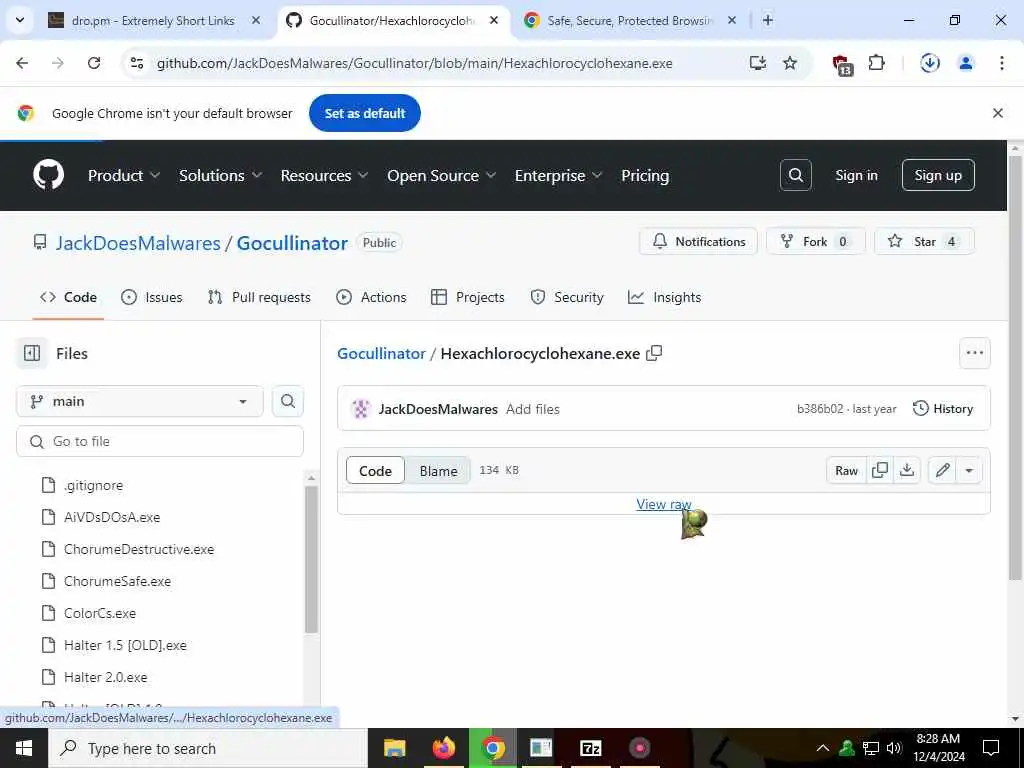Click the View raw link
The width and height of the screenshot is (1024, 768).
point(664,504)
